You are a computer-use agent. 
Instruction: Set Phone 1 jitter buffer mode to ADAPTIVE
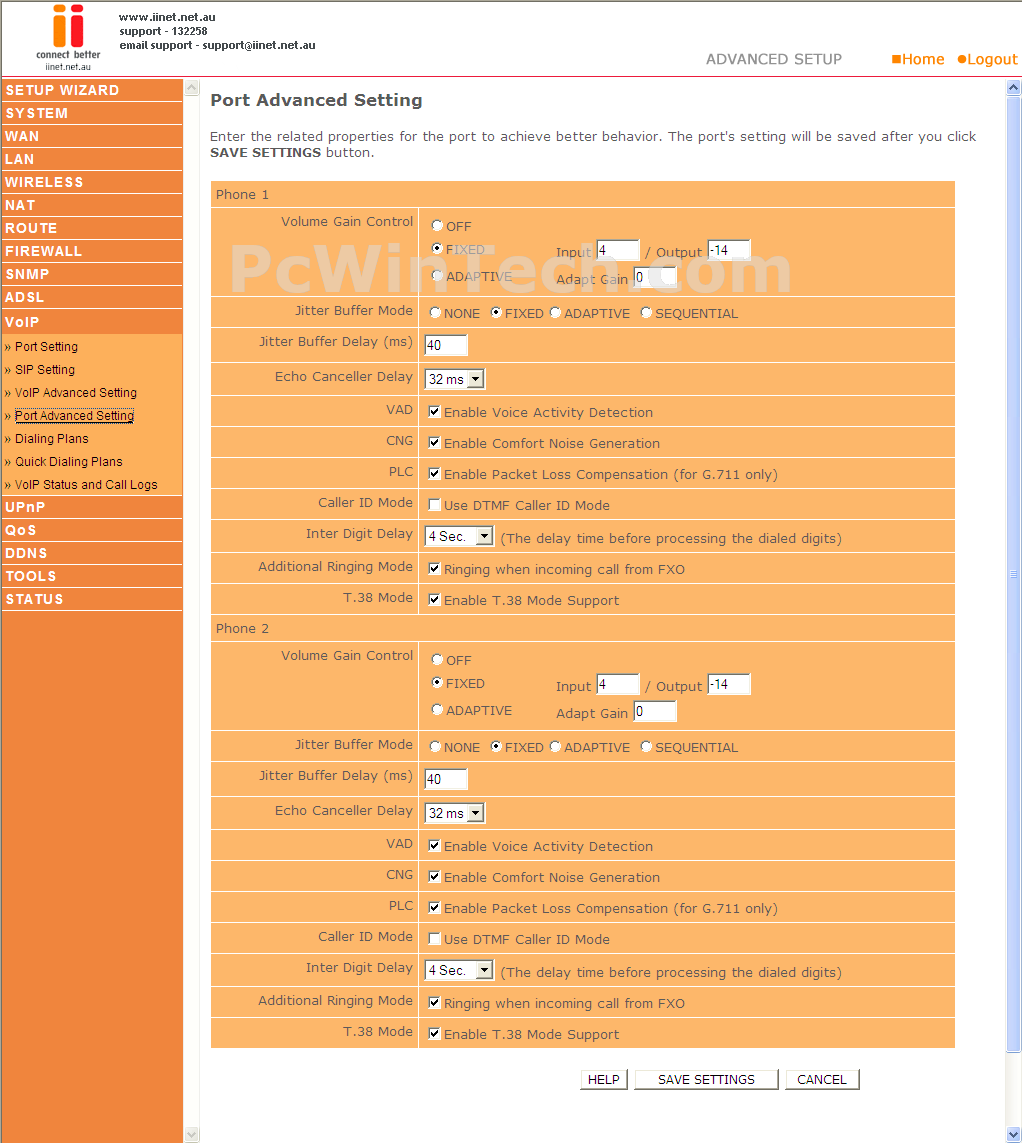point(555,313)
